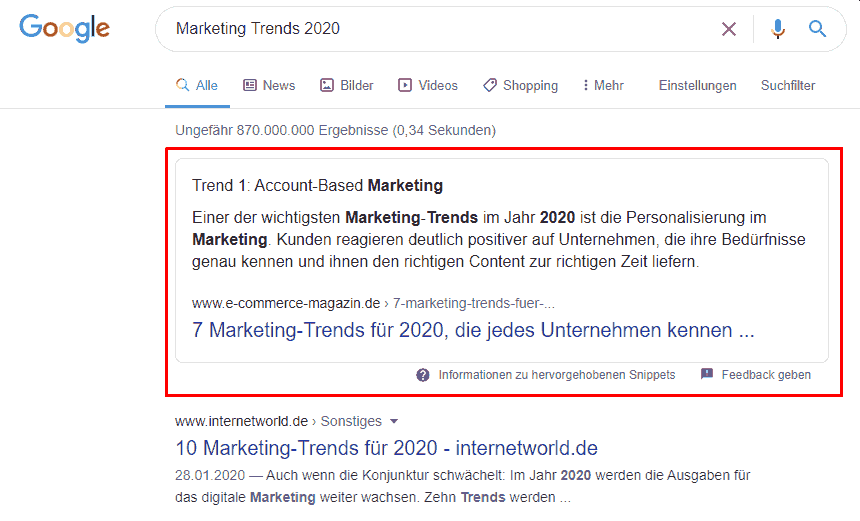The height and width of the screenshot is (521, 860).
Task: Click the www.e-commerce-magazin.de URL breadcrumb
Action: point(373,303)
